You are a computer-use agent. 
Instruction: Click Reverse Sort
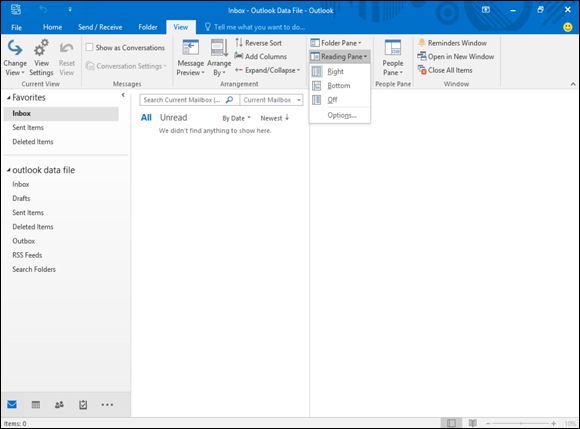click(x=259, y=43)
